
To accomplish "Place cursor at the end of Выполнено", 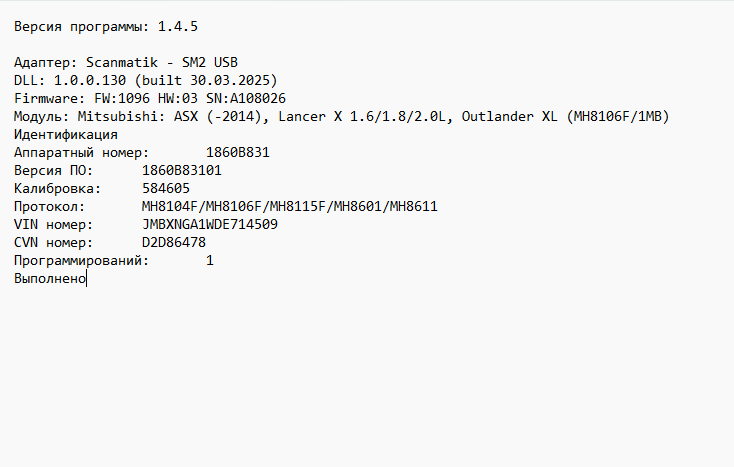I will (x=87, y=278).
